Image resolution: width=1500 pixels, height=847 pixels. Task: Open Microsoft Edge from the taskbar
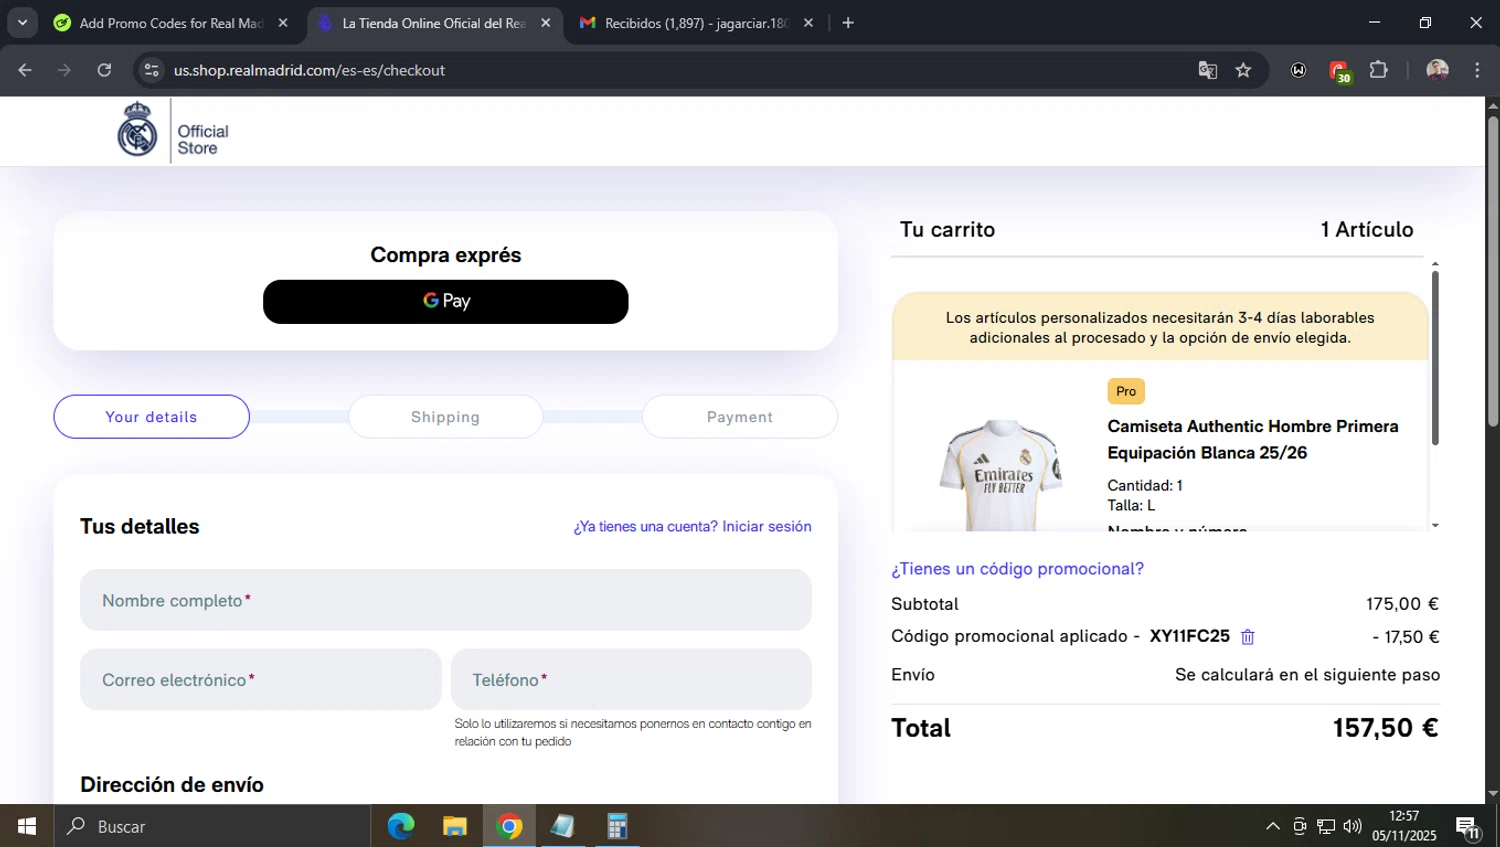click(401, 826)
